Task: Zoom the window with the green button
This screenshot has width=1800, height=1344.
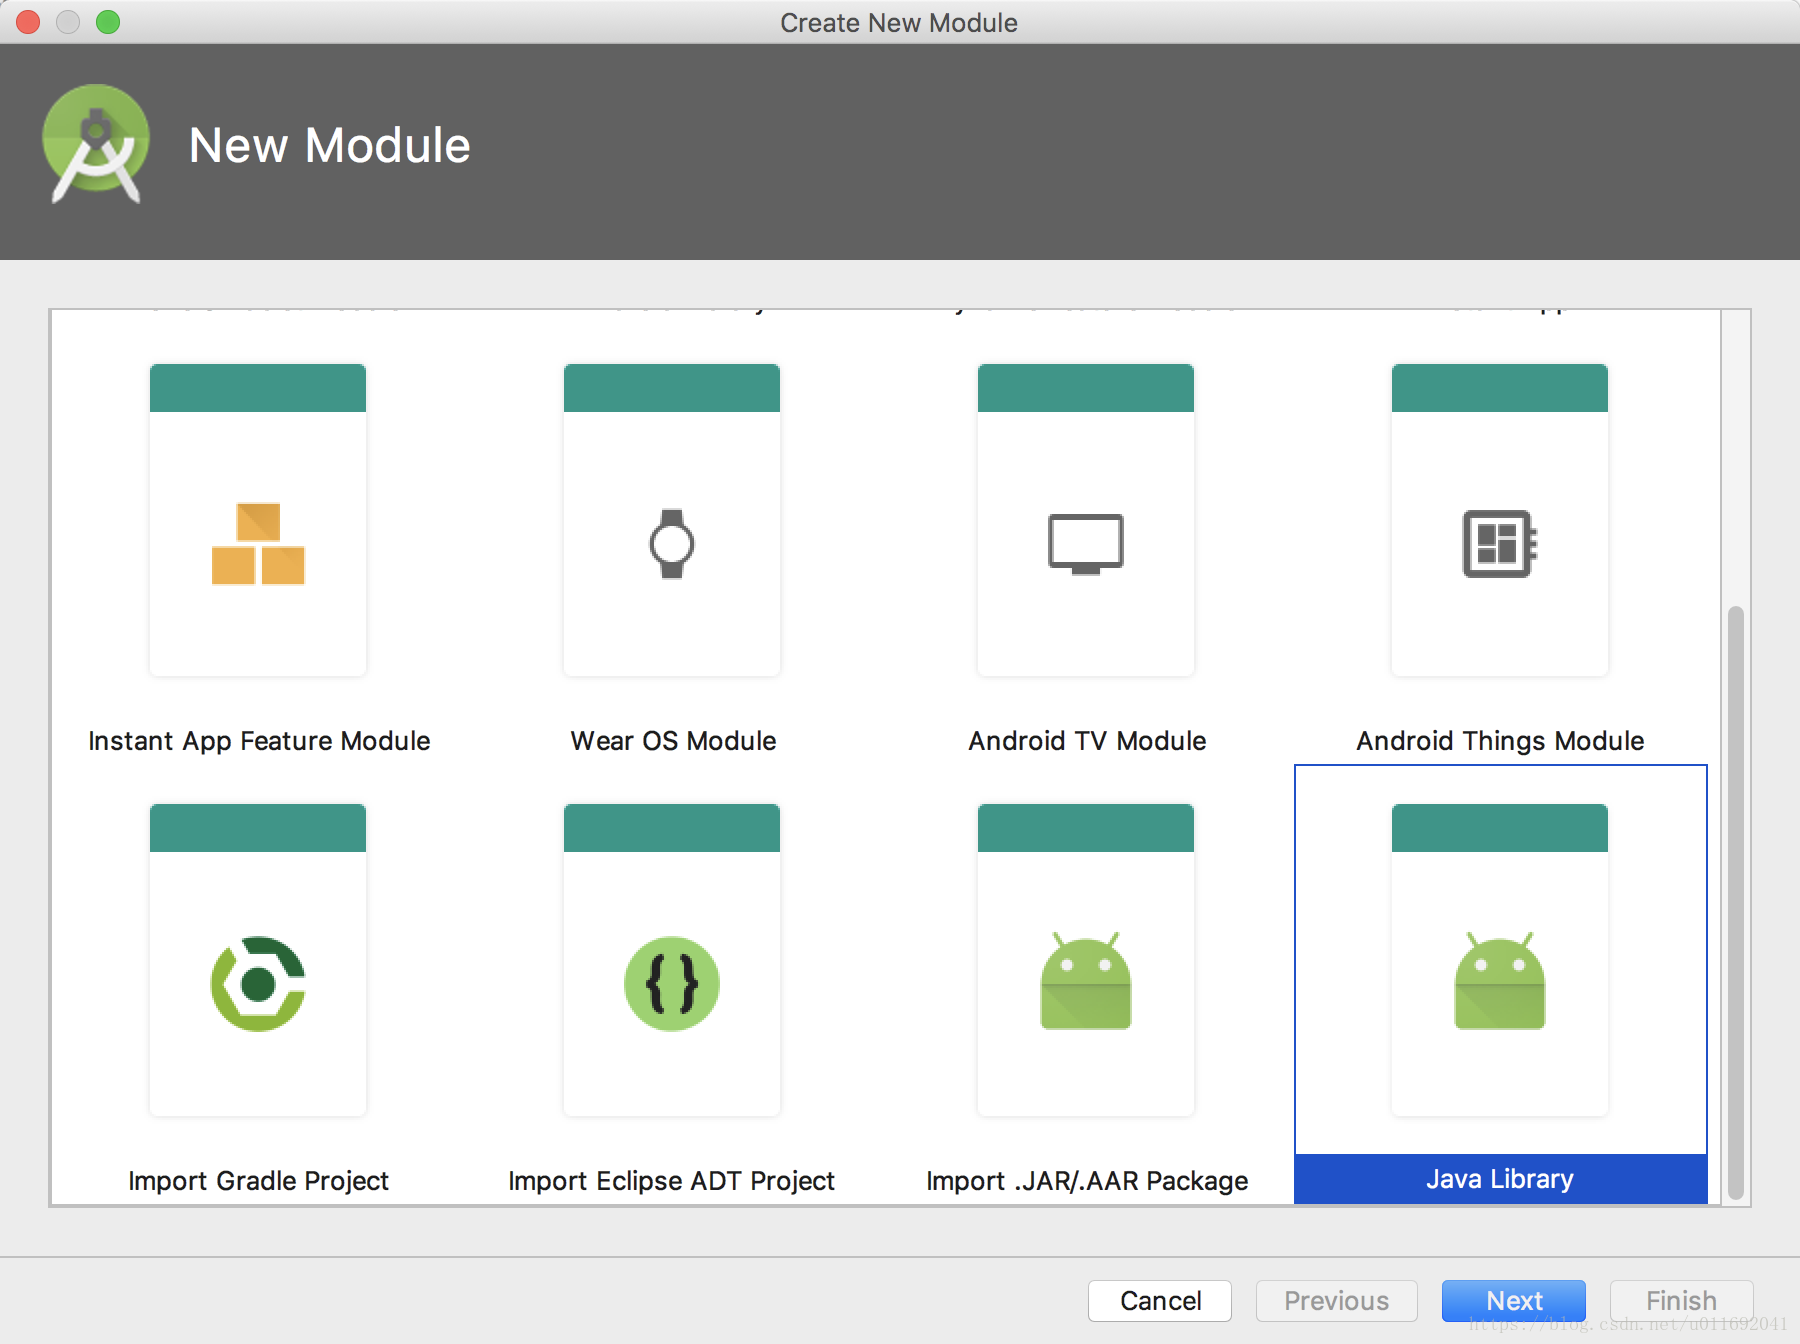Action: 108,22
